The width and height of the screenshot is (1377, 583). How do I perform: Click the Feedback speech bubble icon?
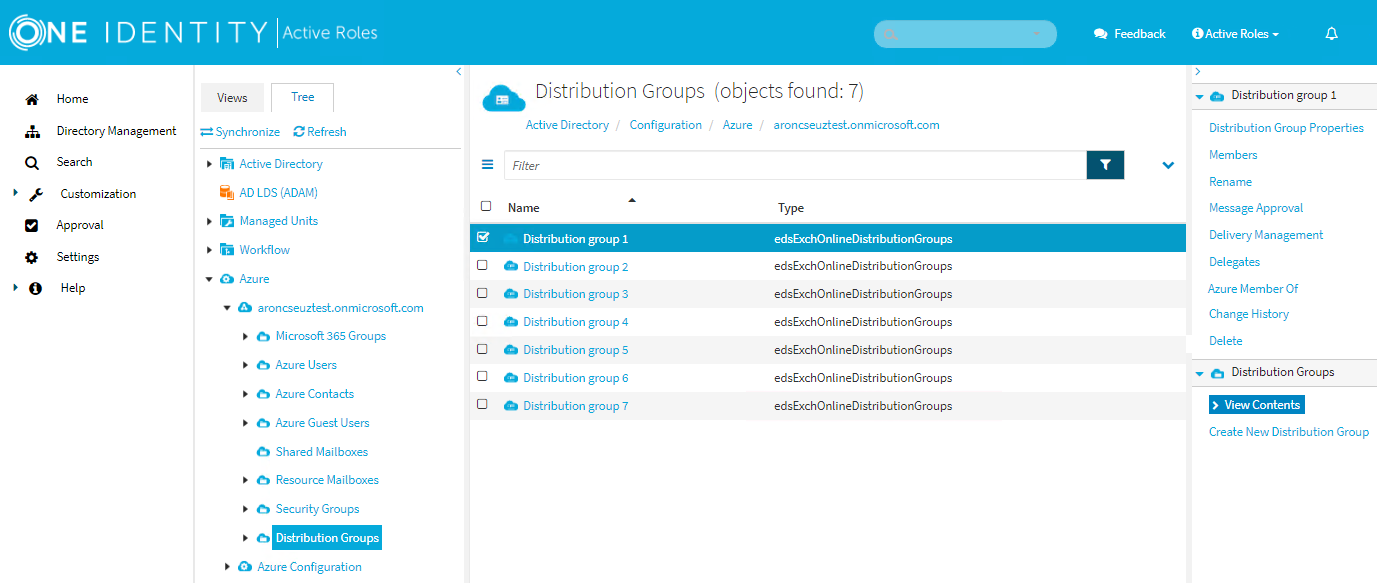click(1101, 34)
